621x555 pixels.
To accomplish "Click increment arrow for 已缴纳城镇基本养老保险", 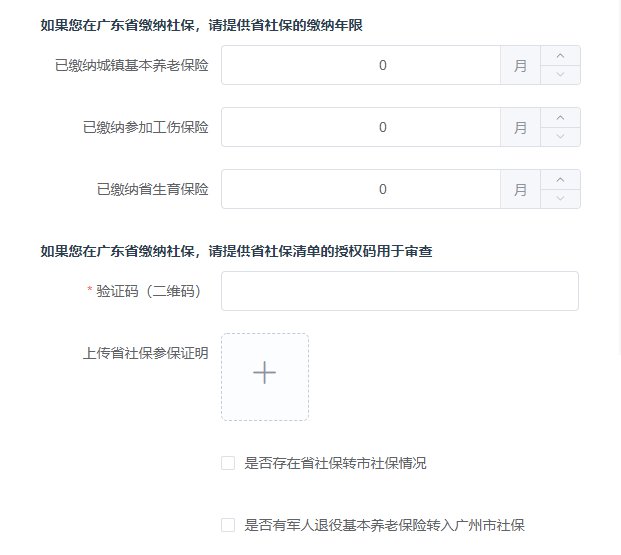I will point(560,55).
